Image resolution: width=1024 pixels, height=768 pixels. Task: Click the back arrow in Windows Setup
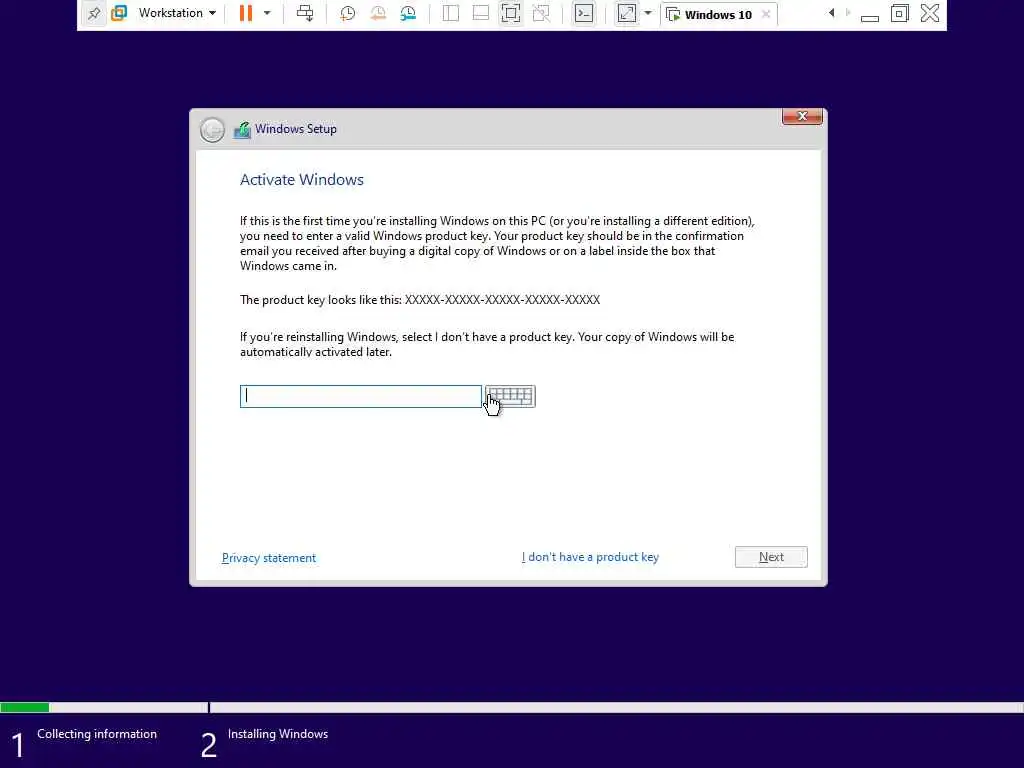click(212, 130)
